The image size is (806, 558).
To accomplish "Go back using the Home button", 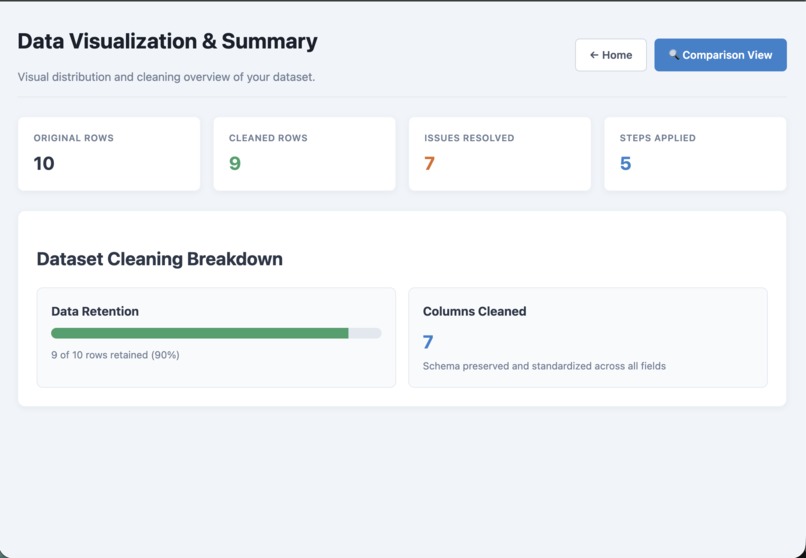I will 611,55.
